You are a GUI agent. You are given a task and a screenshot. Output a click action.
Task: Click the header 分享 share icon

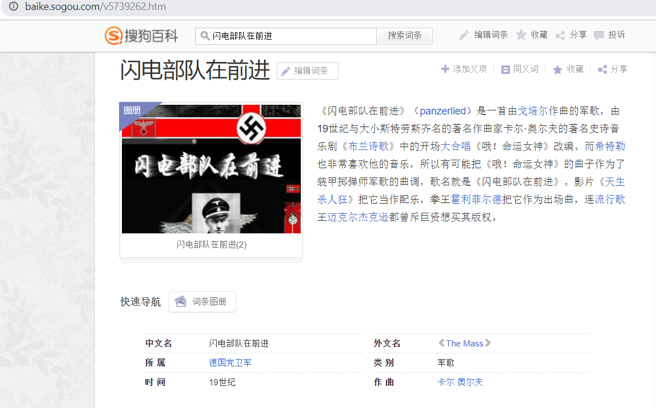click(560, 35)
